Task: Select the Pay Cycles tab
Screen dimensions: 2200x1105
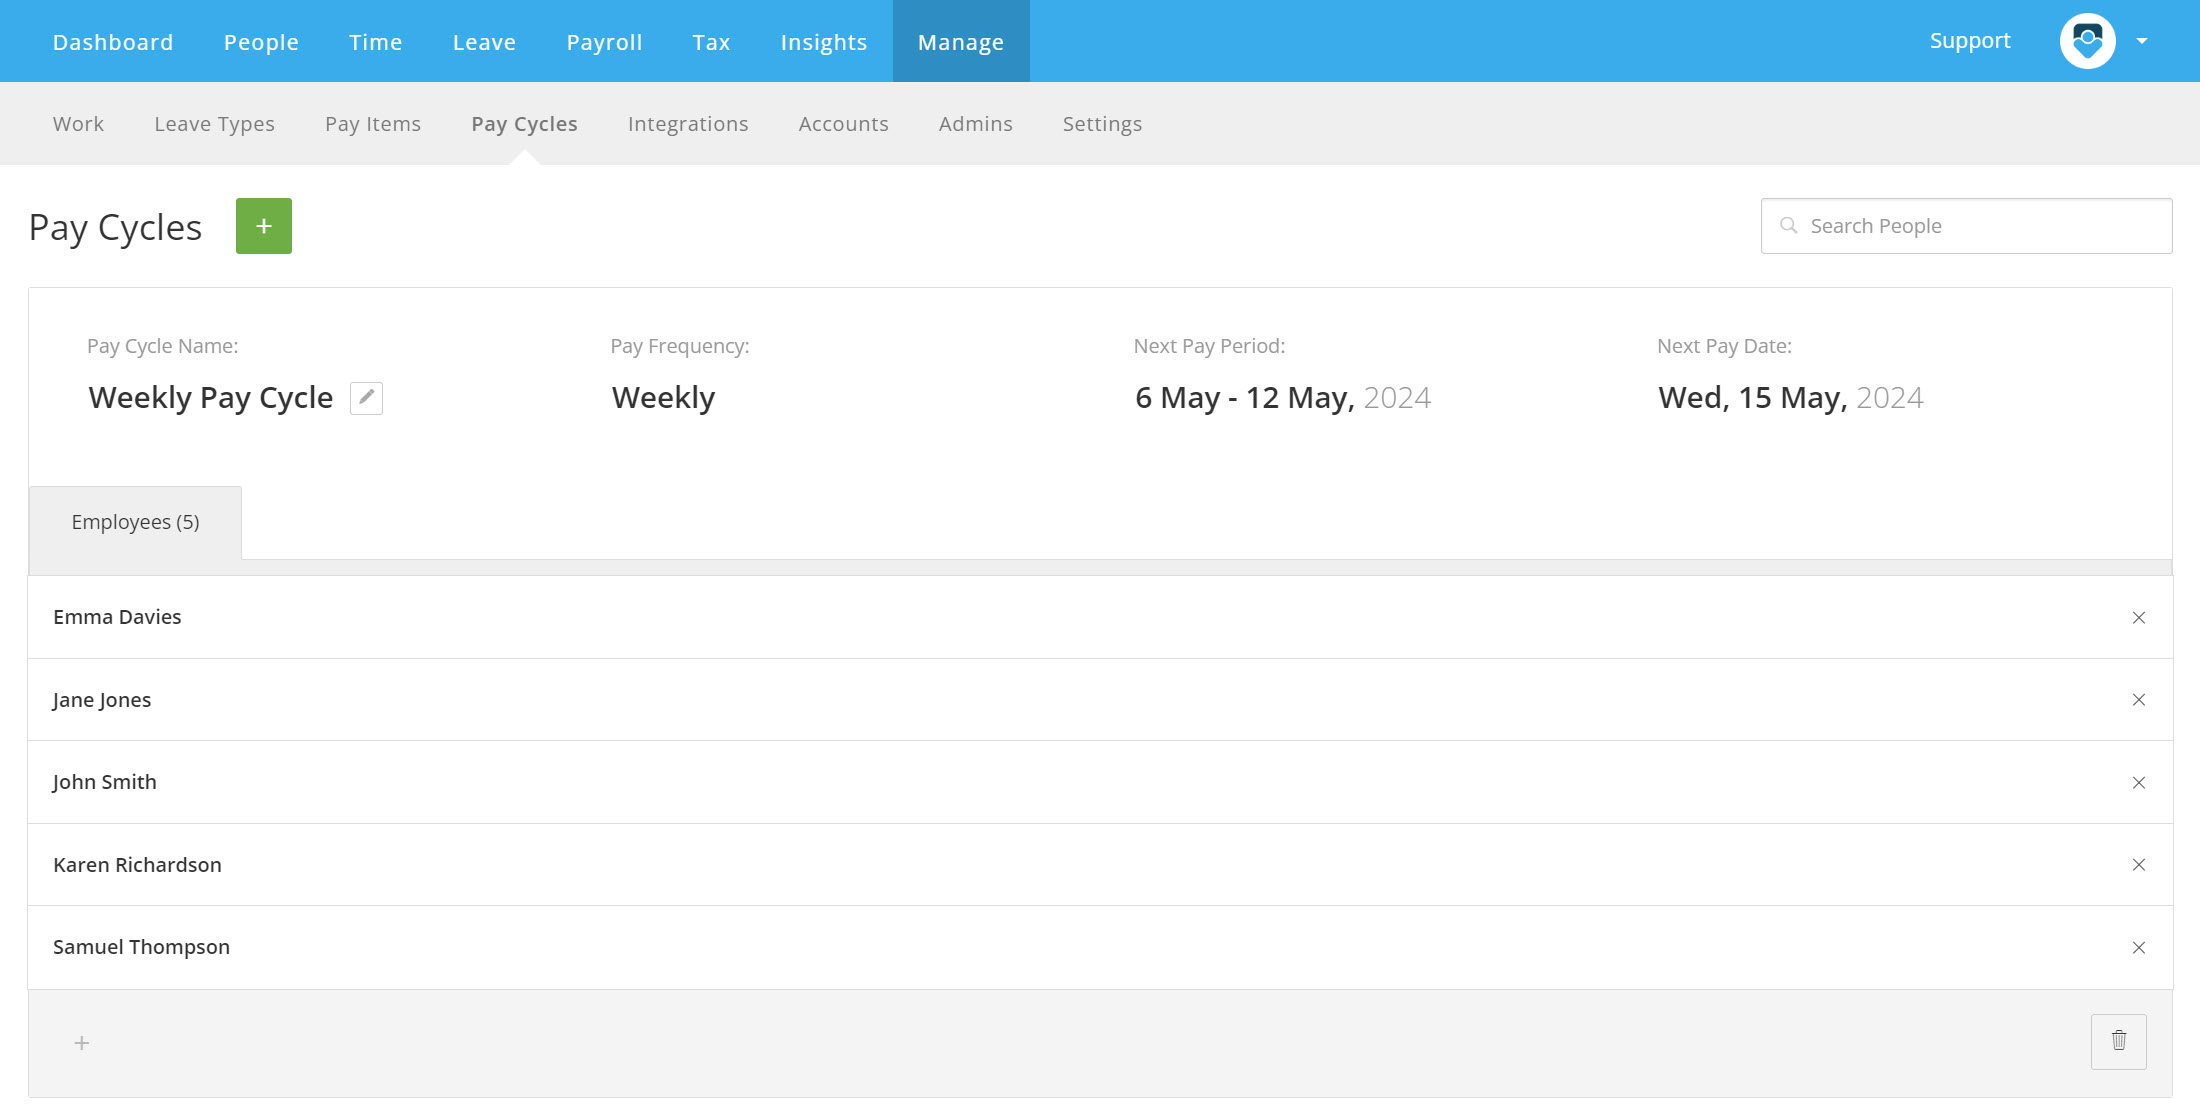Action: [524, 124]
